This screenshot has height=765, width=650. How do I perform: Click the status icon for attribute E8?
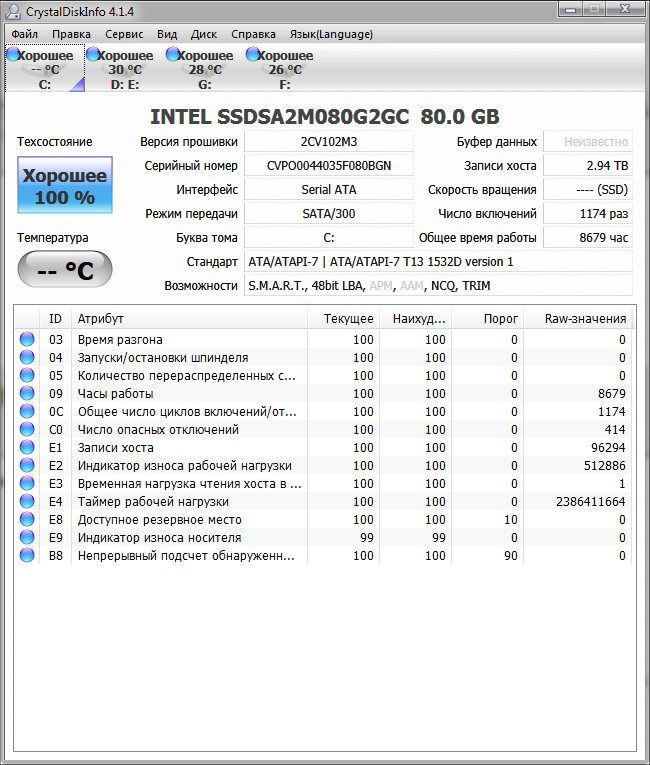[x=27, y=520]
